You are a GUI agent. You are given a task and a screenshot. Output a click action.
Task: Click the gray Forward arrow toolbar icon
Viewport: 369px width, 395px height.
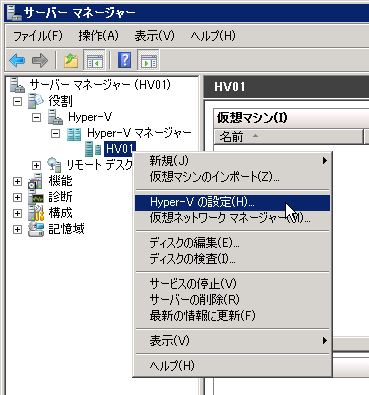(x=40, y=61)
